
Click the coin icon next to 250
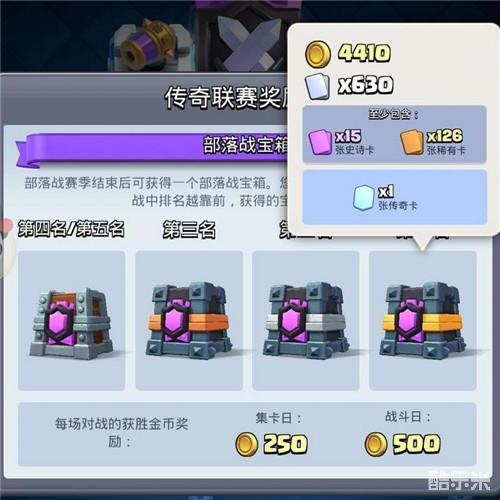(x=247, y=444)
